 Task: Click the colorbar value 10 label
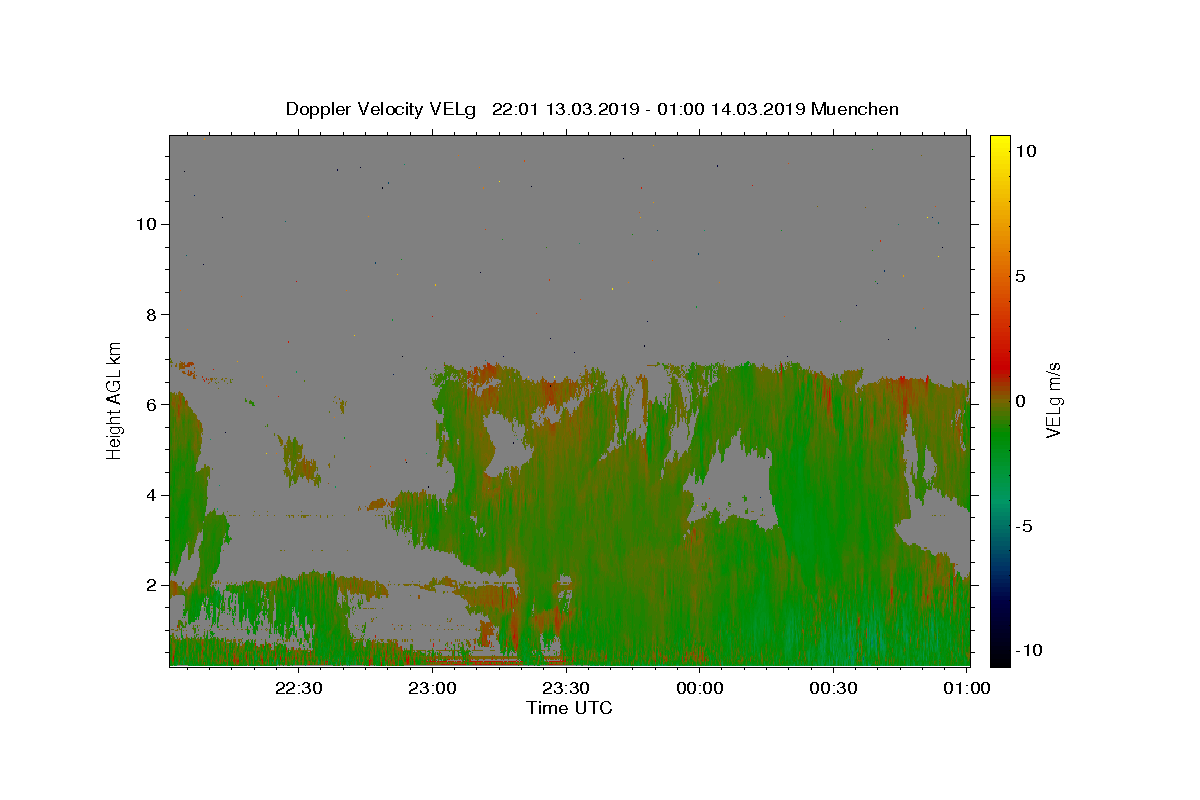[1025, 151]
